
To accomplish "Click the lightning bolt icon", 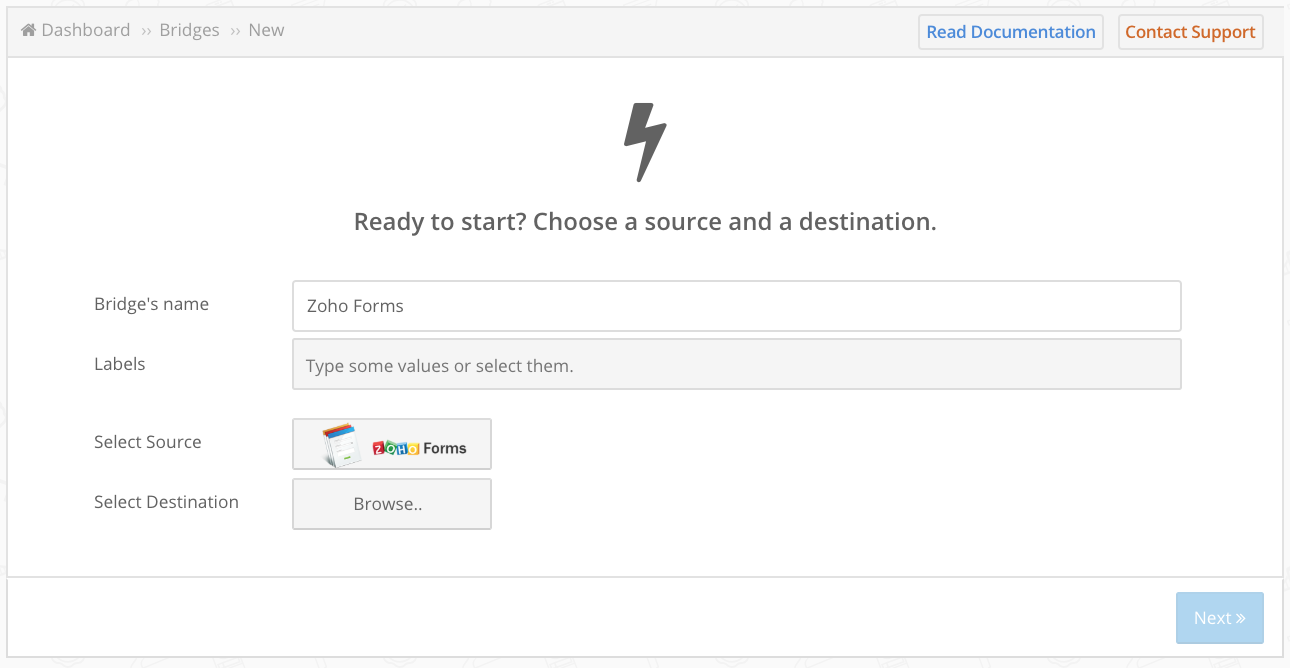I will click(645, 142).
